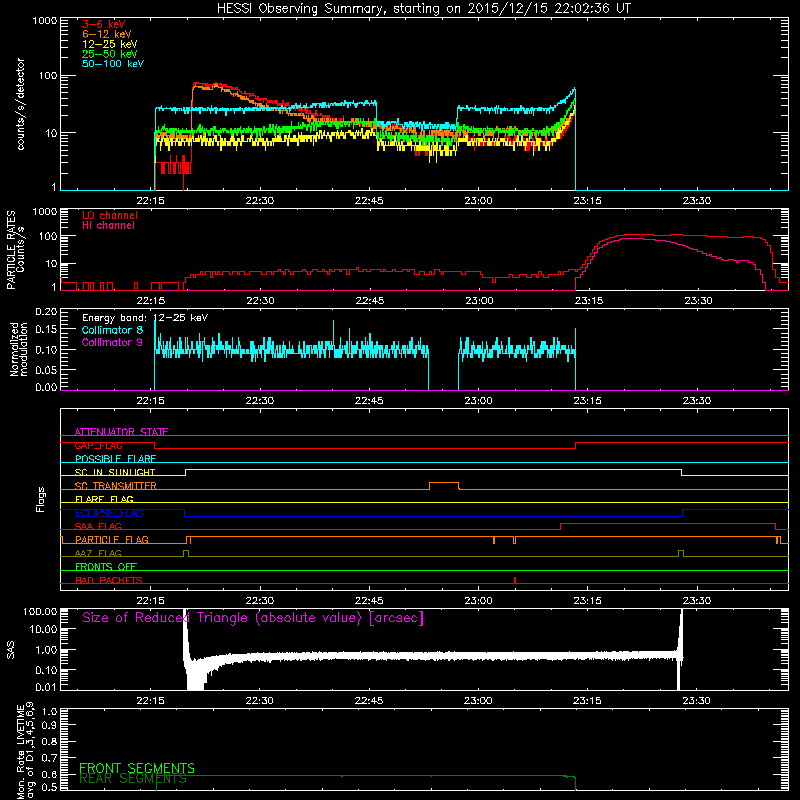Click the Size of Reduced Triangle label

pyautogui.click(x=253, y=618)
